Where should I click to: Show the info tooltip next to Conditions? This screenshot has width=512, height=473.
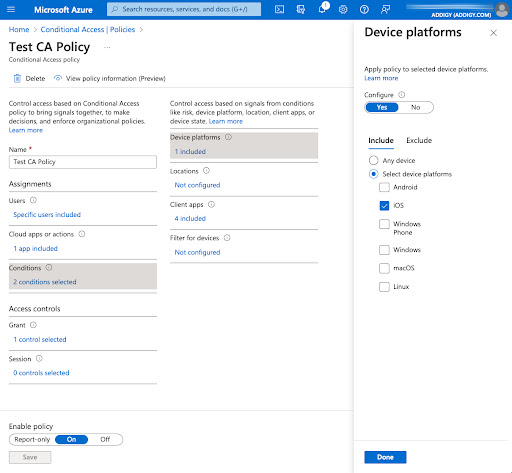tap(49, 268)
